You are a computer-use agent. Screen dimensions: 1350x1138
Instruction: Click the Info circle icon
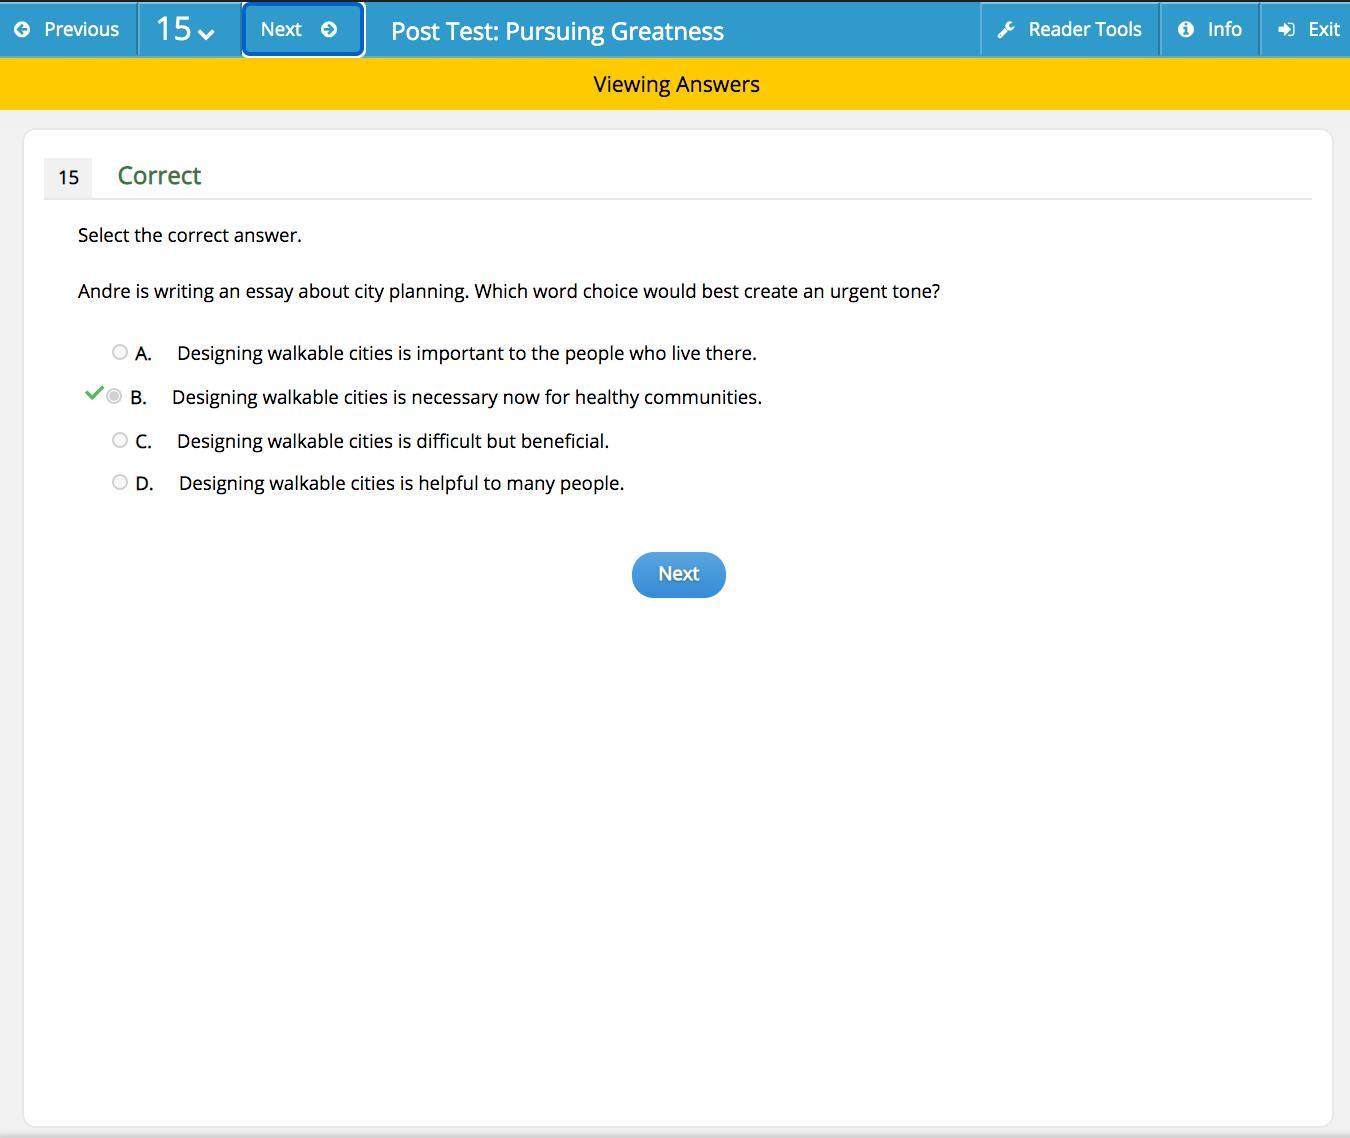coord(1186,30)
